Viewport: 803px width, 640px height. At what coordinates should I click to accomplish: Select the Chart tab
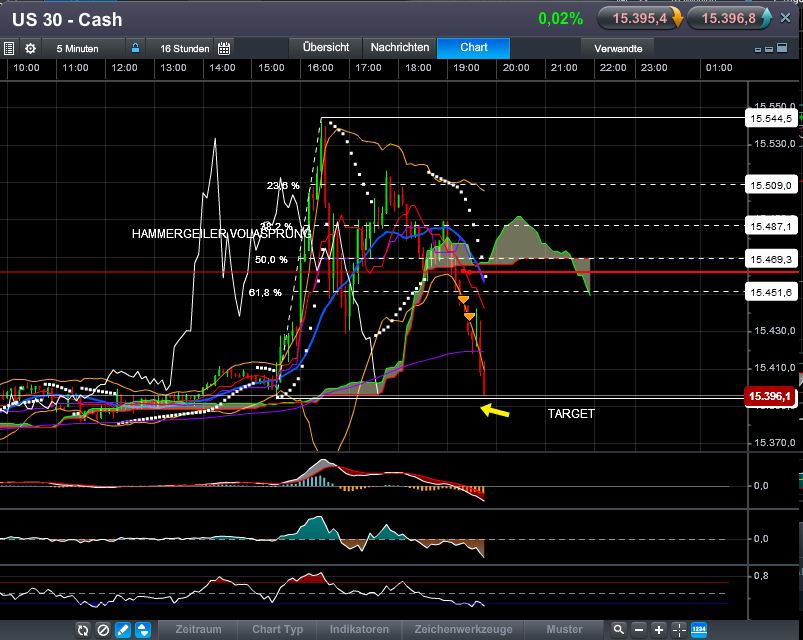pos(474,48)
